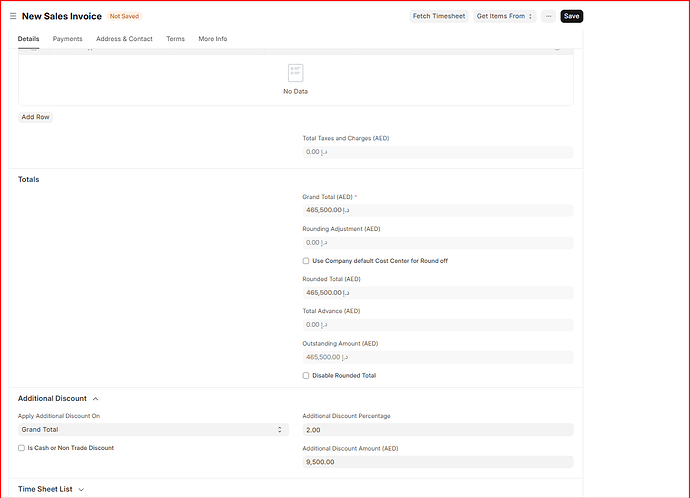Open the Terms tab

pyautogui.click(x=176, y=39)
